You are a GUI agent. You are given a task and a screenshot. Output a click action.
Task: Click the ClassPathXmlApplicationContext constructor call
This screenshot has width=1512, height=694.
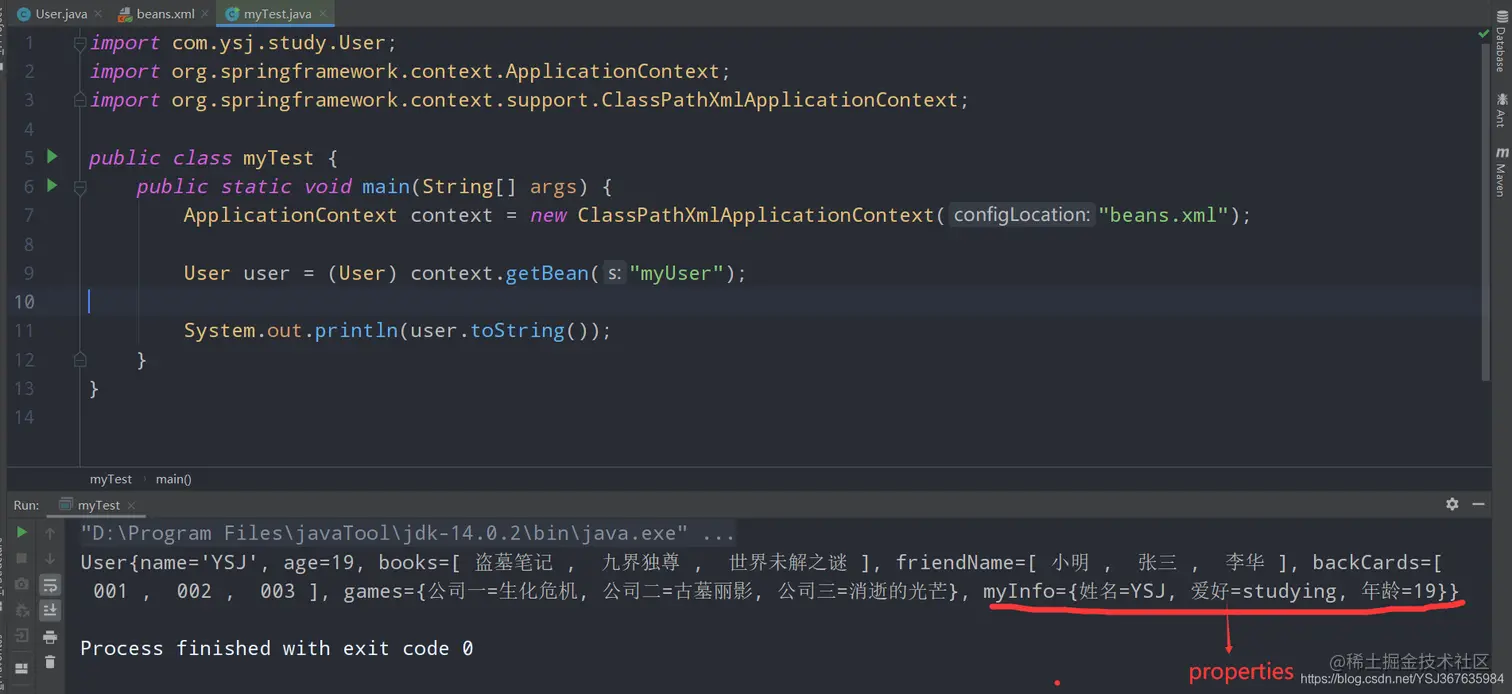pyautogui.click(x=755, y=215)
